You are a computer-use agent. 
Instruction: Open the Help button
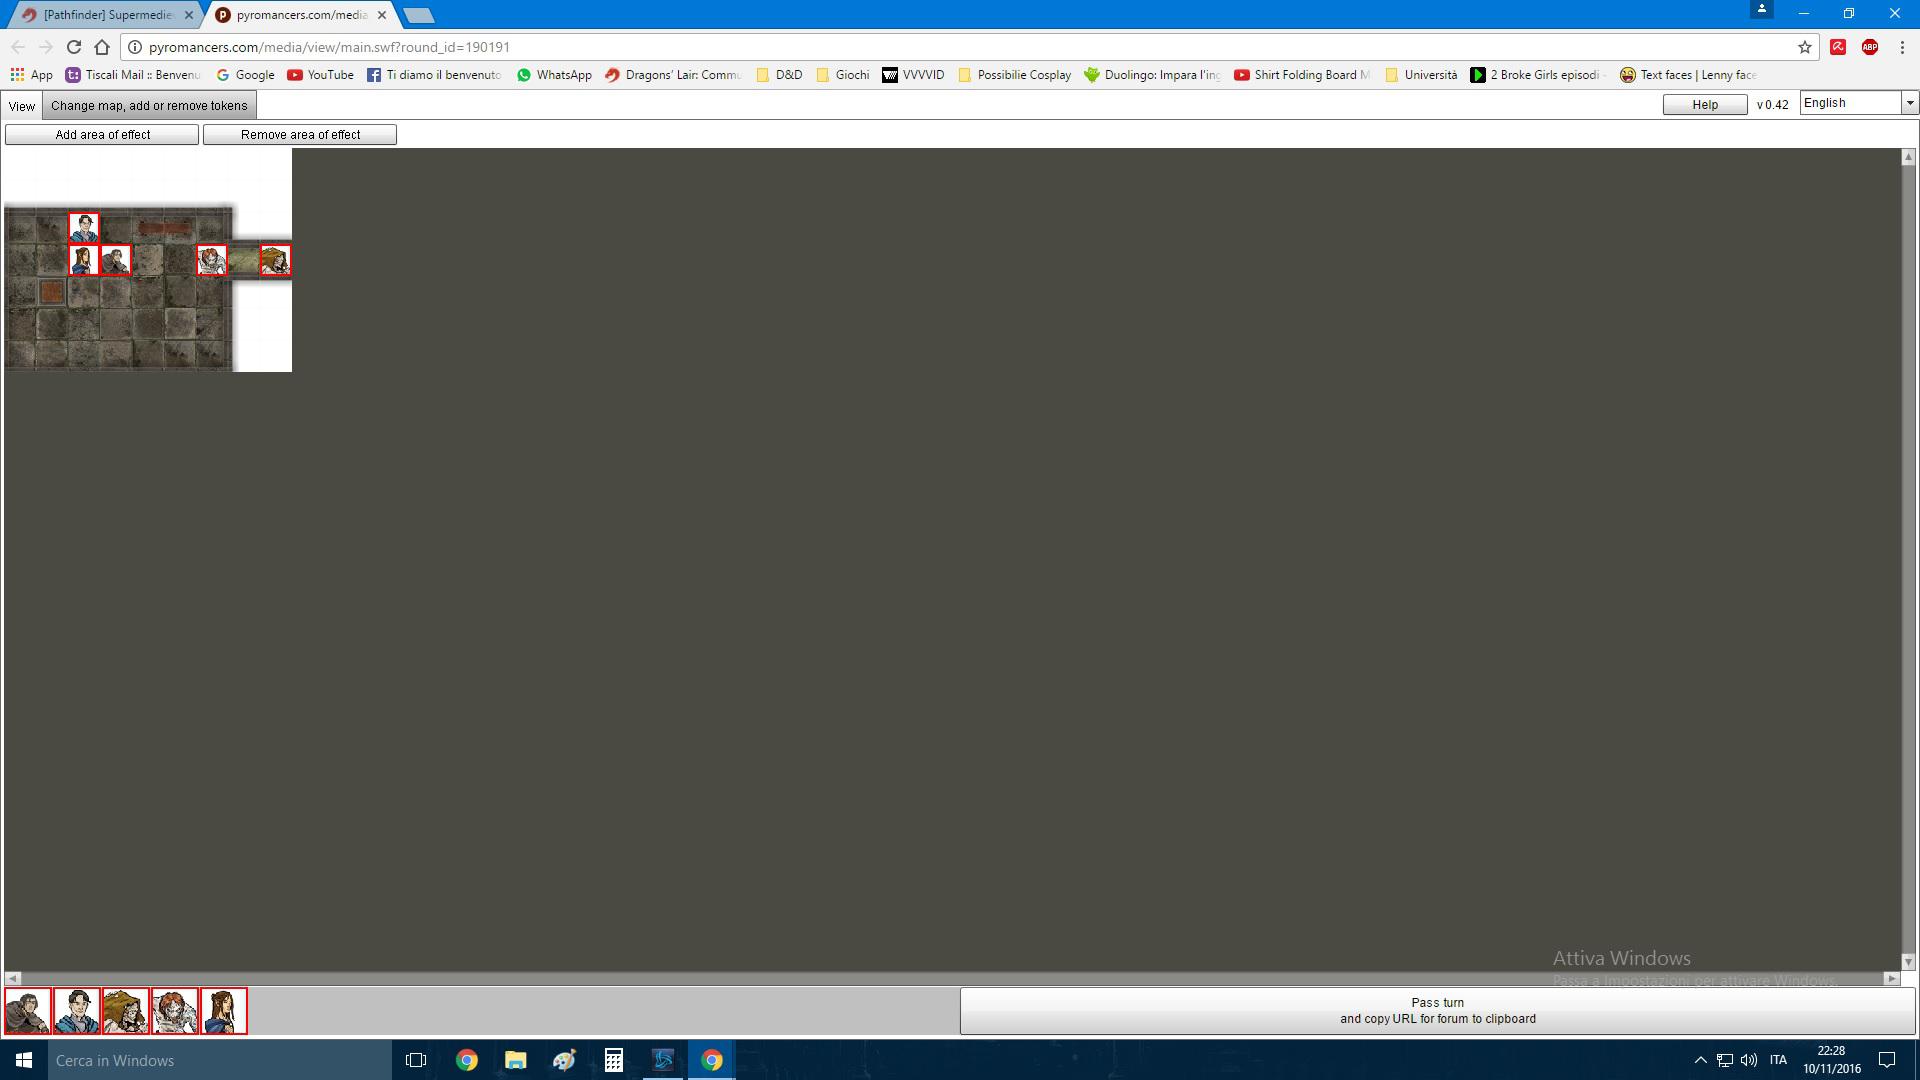coord(1704,105)
